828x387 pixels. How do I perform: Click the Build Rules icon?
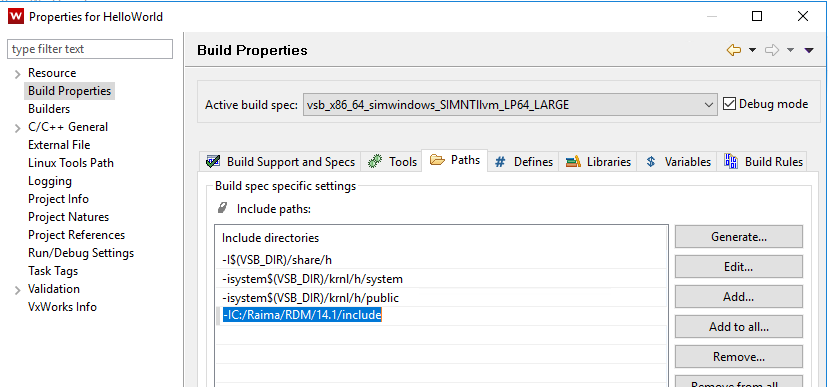point(731,161)
